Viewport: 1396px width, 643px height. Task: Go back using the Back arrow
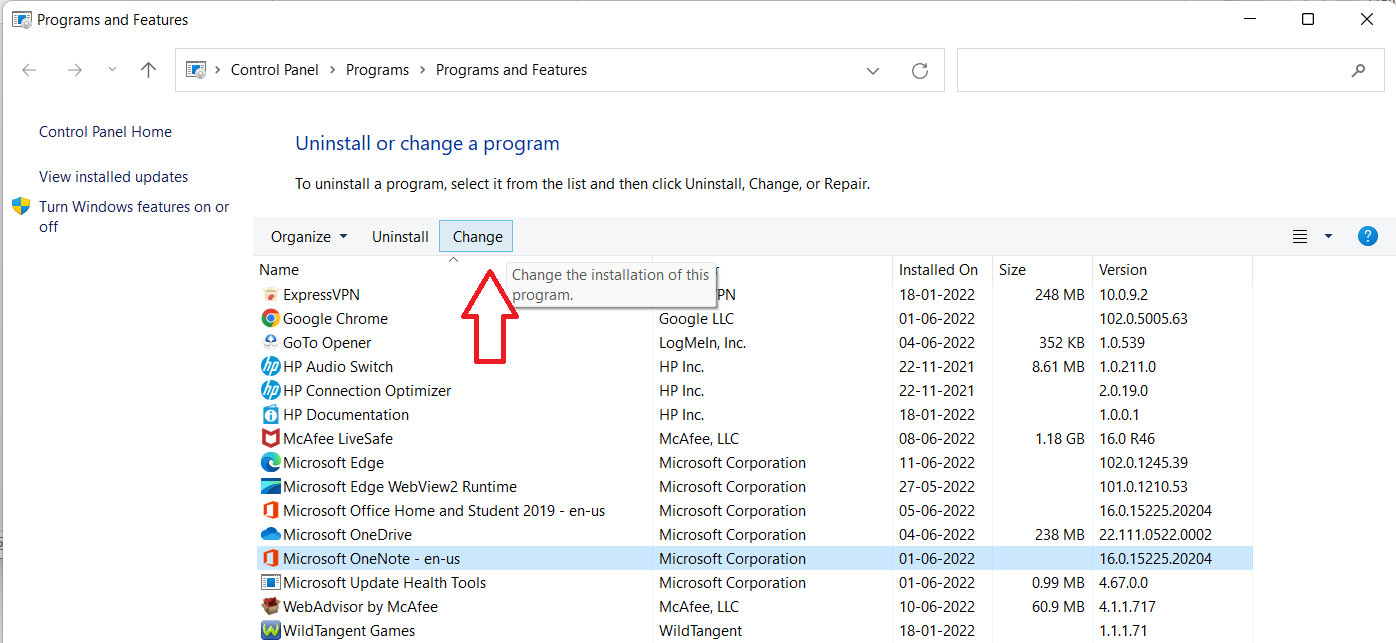[29, 70]
